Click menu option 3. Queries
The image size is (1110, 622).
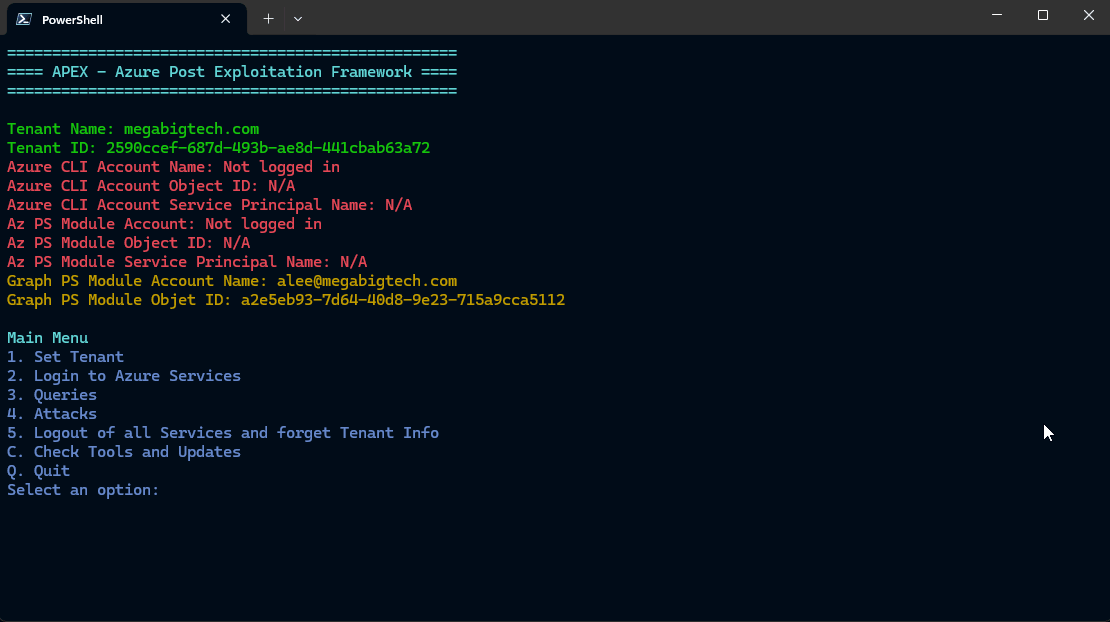52,396
